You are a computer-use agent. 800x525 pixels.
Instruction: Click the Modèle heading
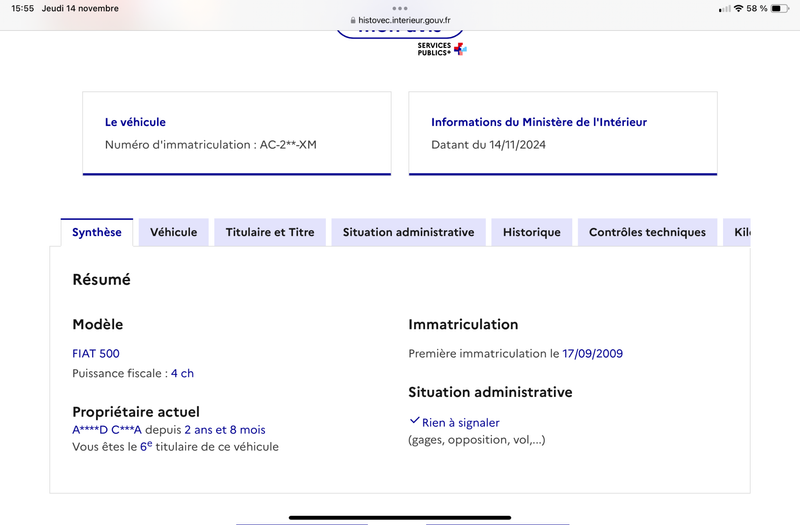pos(97,324)
